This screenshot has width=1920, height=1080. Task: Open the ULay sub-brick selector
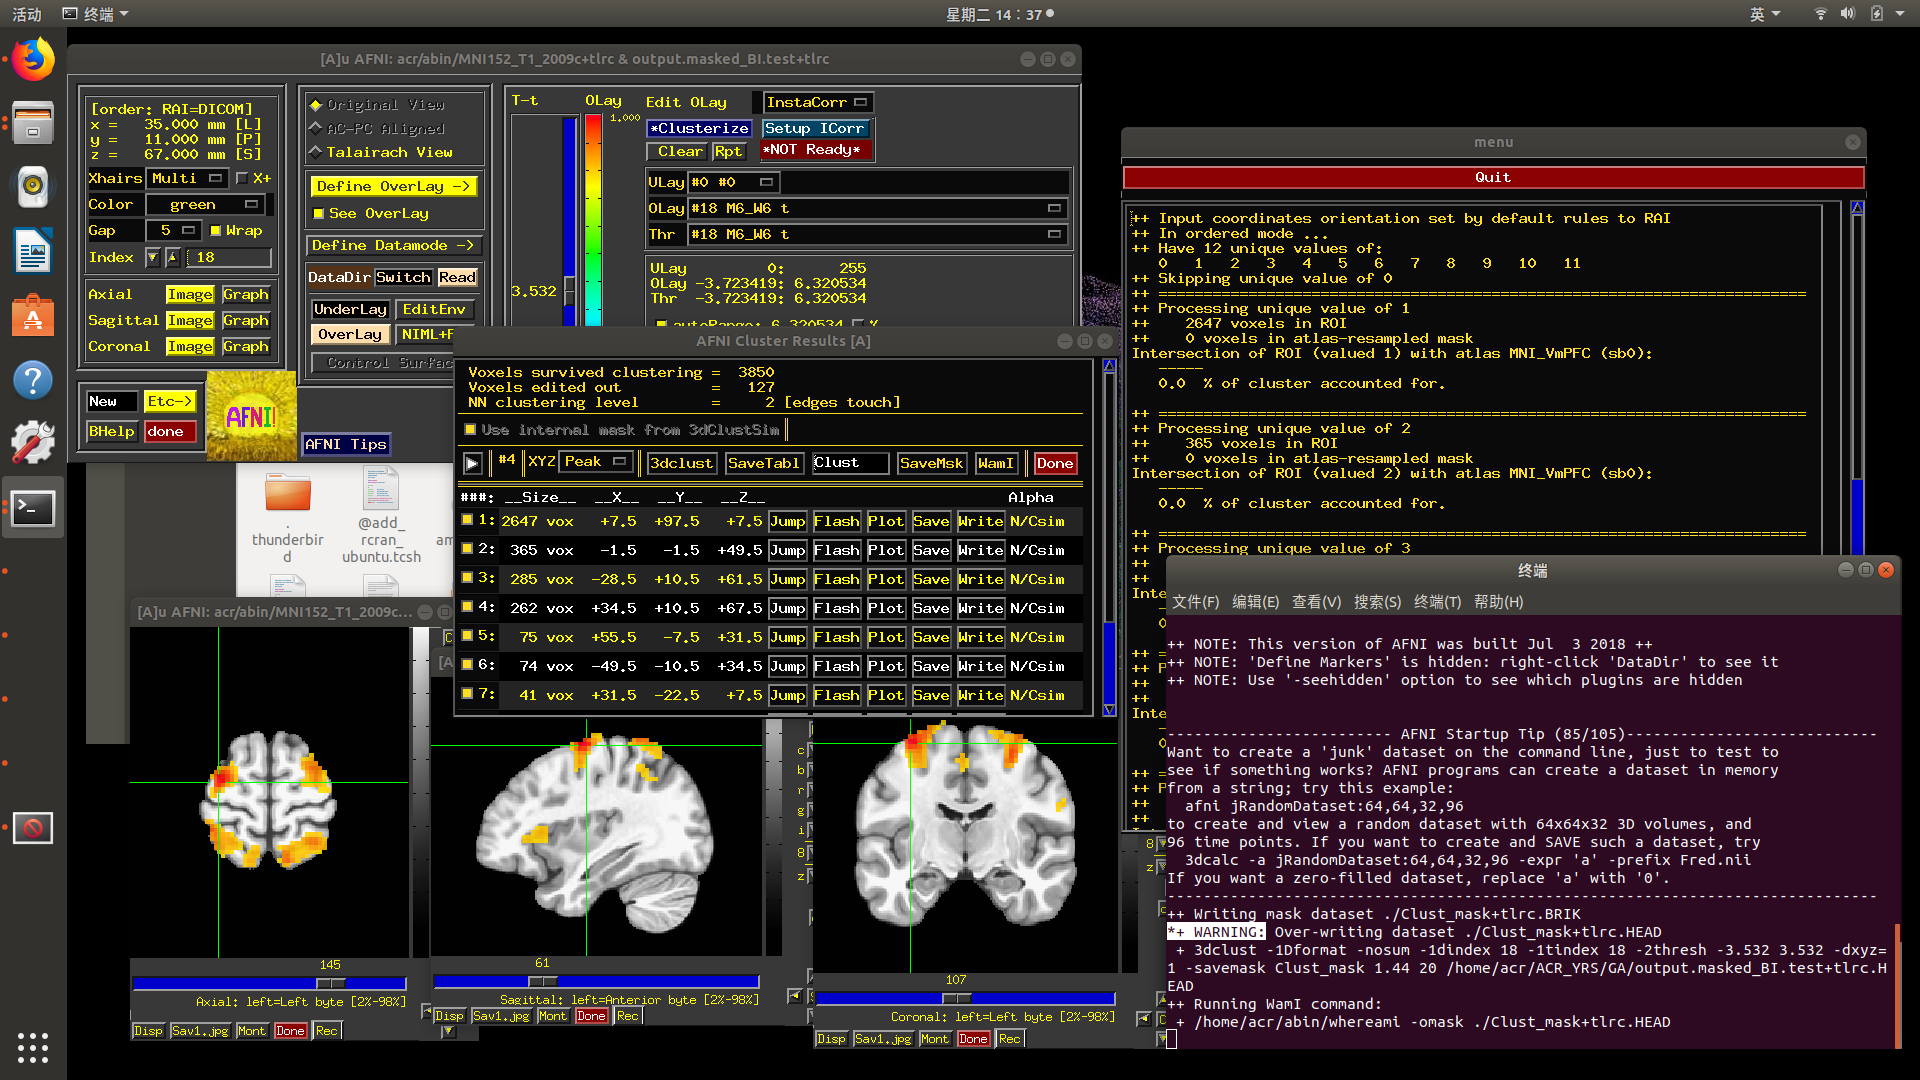733,182
